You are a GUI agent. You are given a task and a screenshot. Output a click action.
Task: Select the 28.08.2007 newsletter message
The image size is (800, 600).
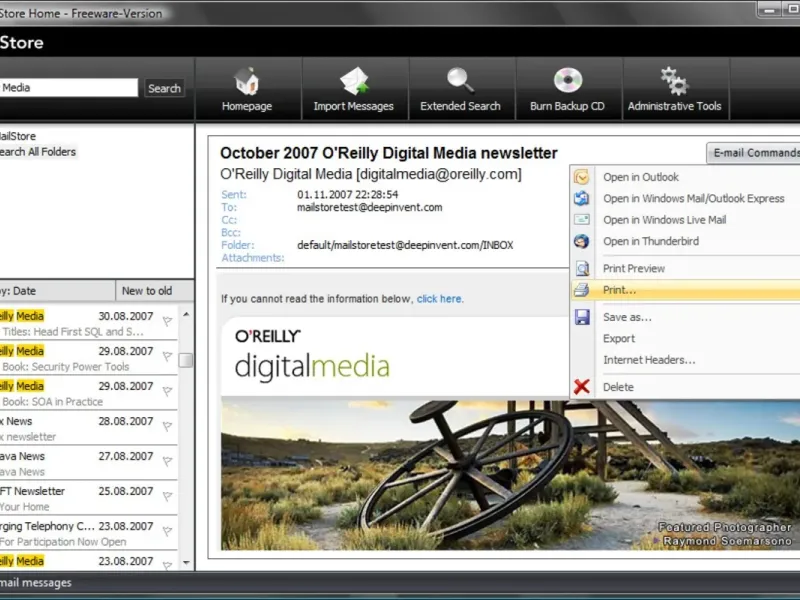point(88,429)
